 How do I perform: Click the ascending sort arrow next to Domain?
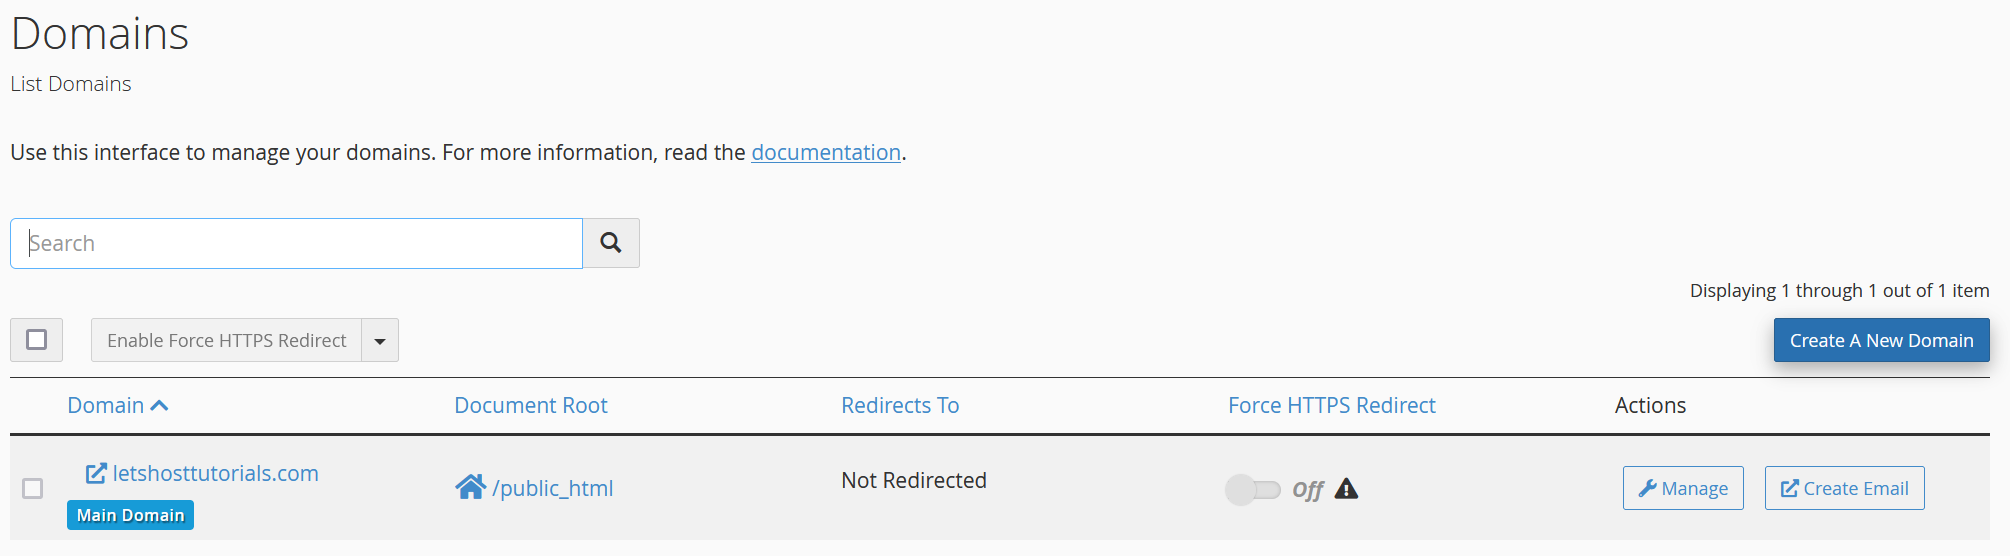coord(159,405)
